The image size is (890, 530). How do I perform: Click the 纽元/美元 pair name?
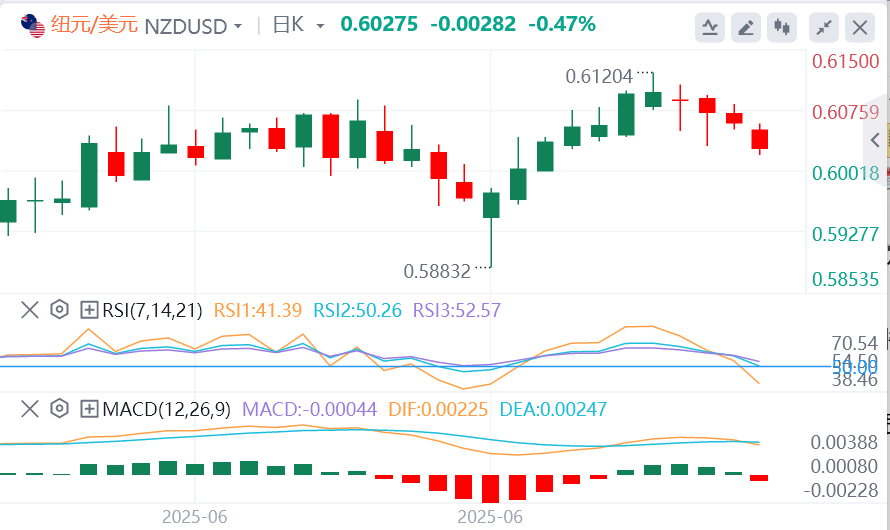[94, 25]
